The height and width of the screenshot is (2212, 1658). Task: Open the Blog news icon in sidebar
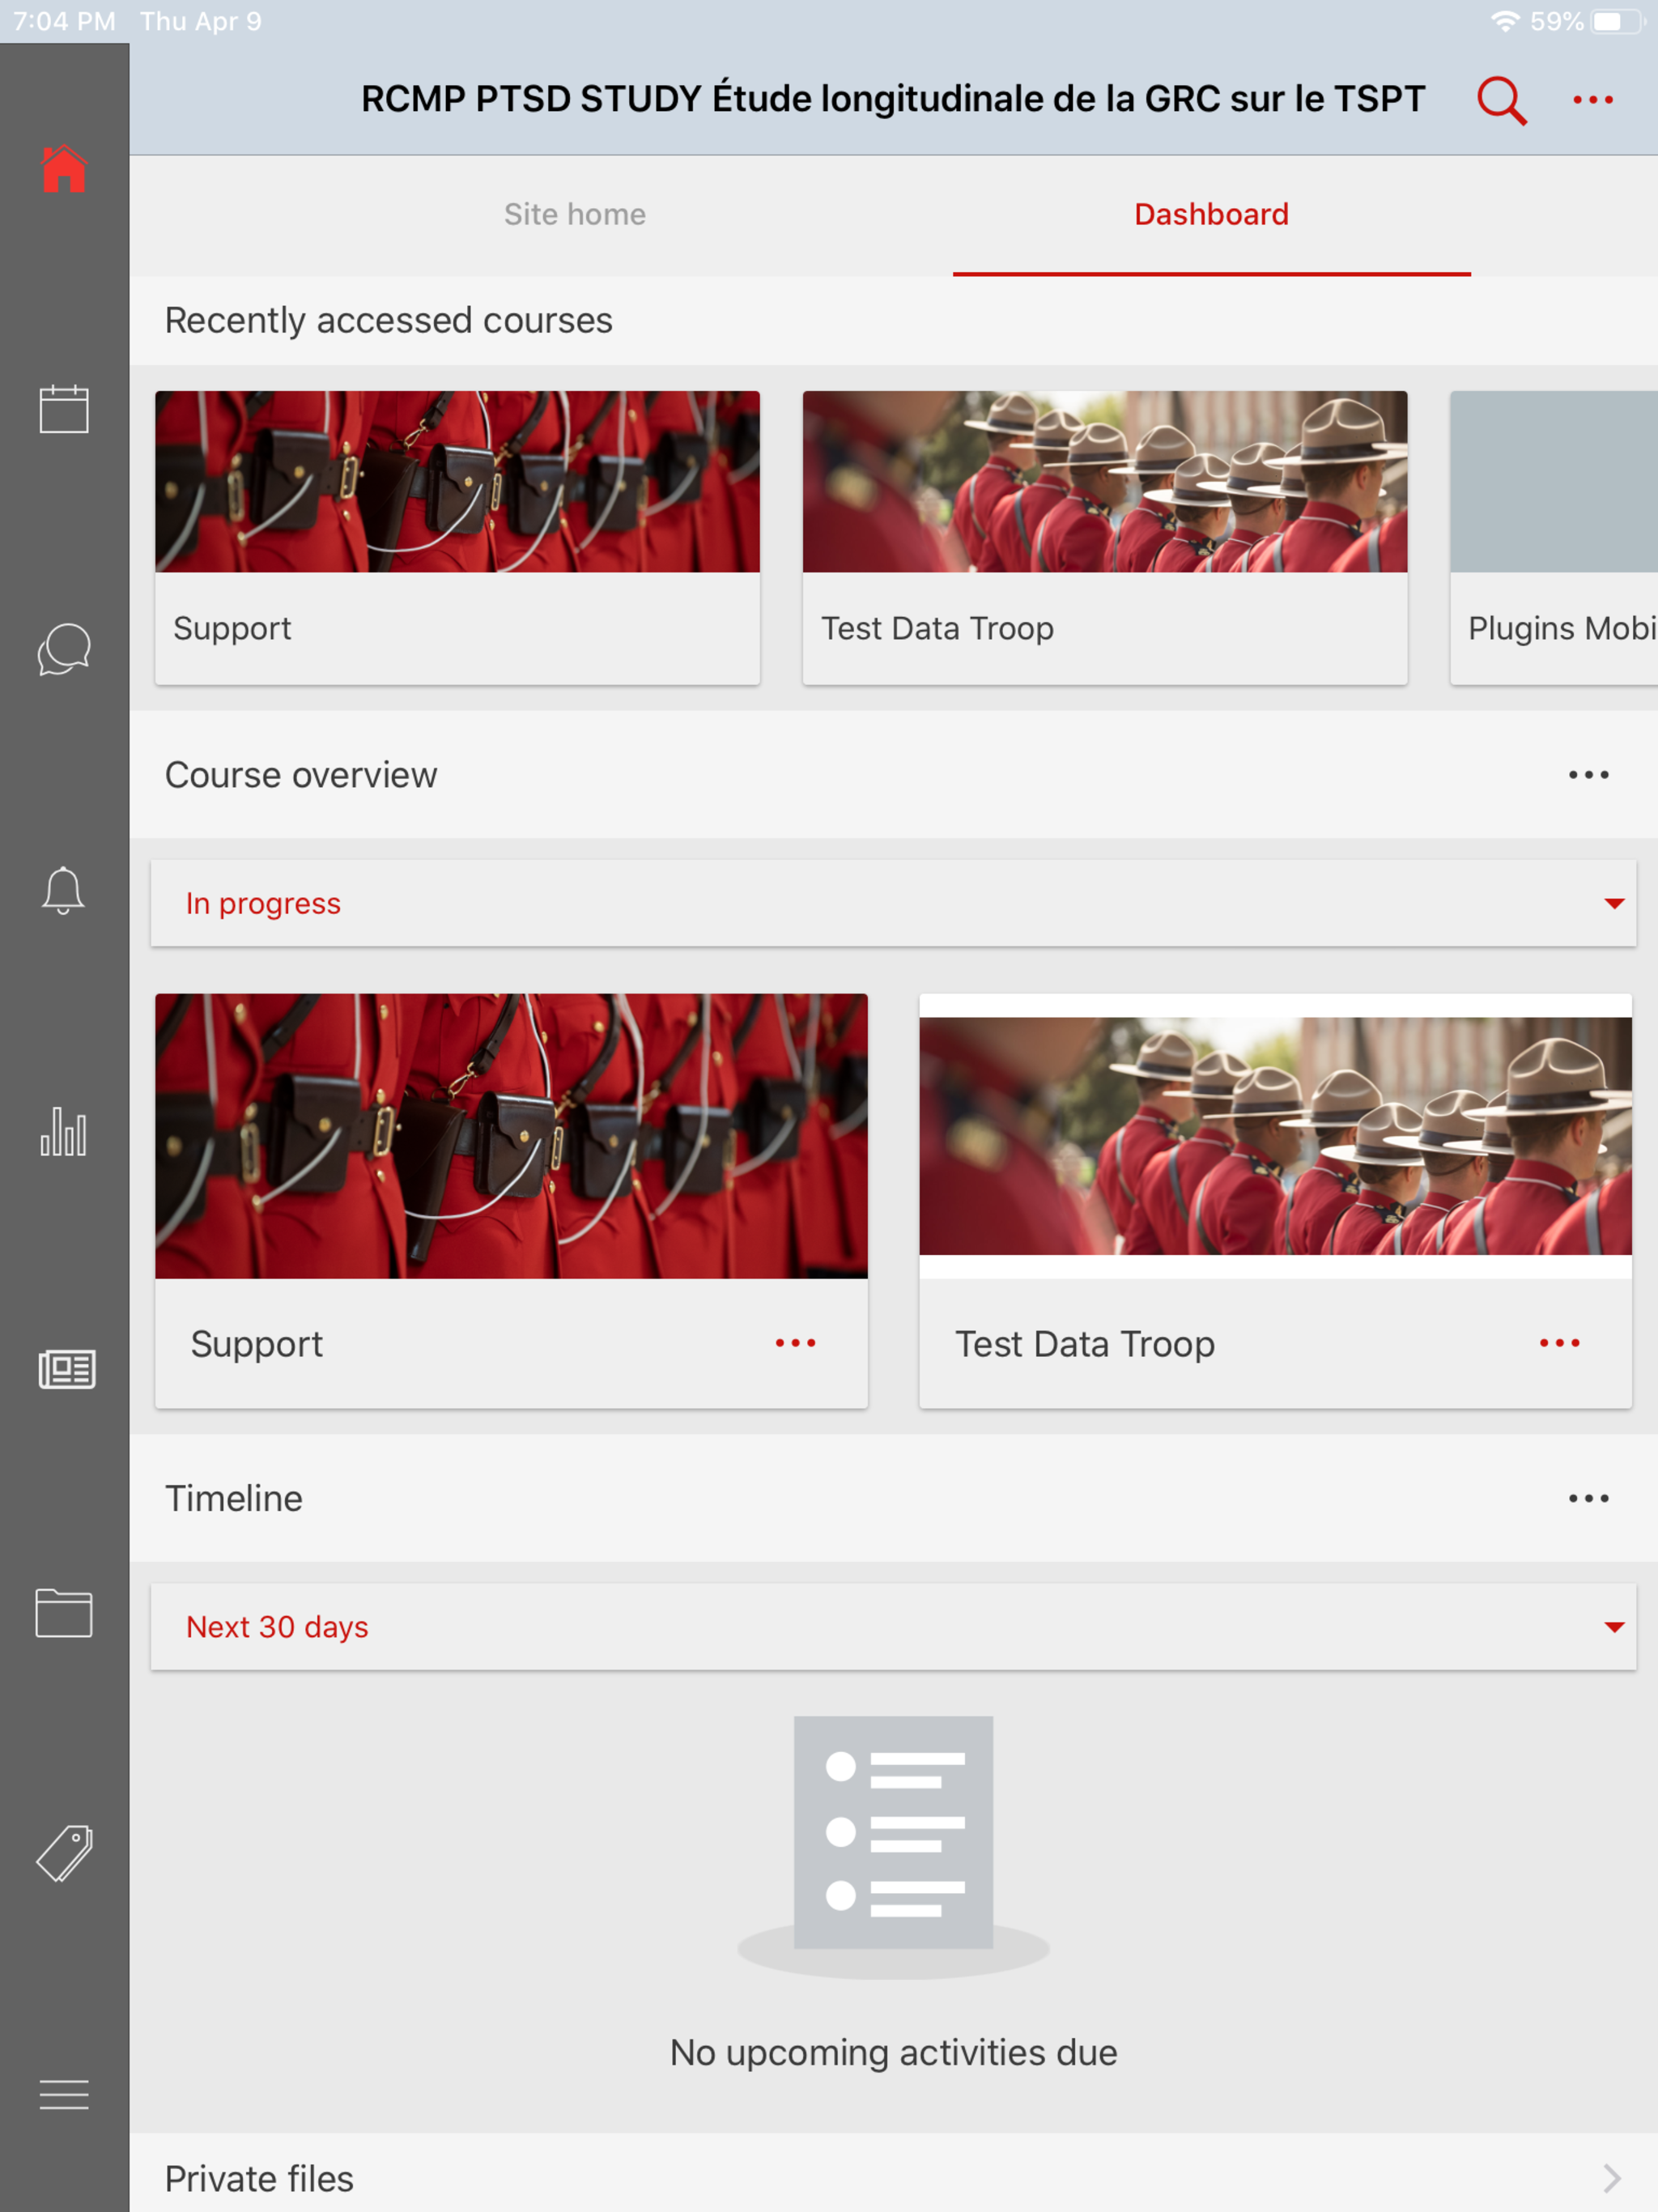tap(66, 1370)
